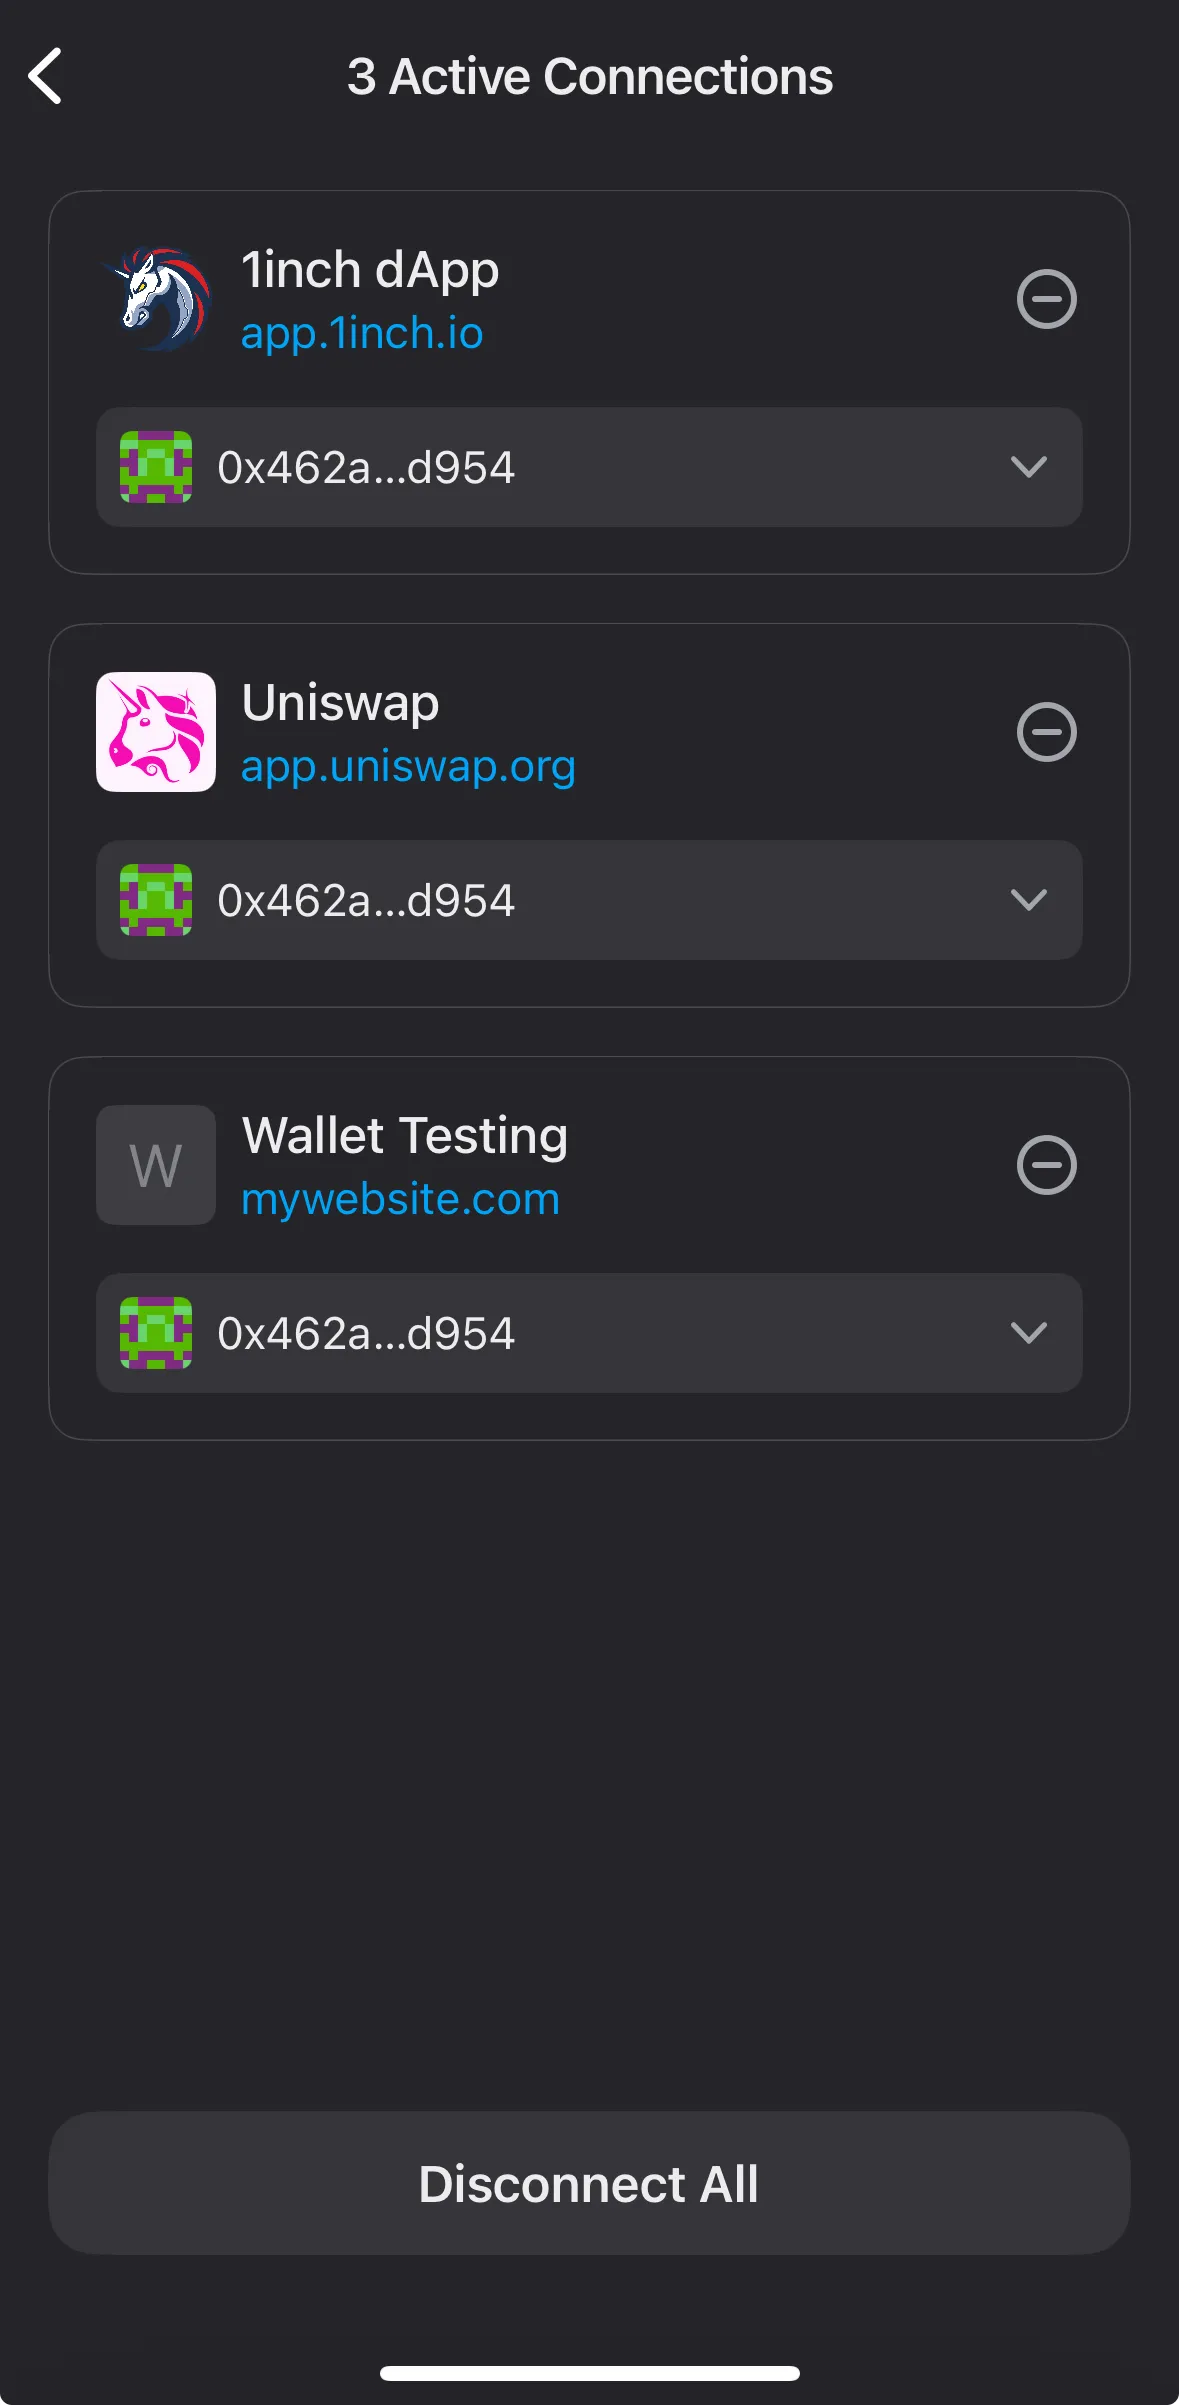1179x2405 pixels.
Task: Click the Uniswap connection name
Action: click(340, 703)
